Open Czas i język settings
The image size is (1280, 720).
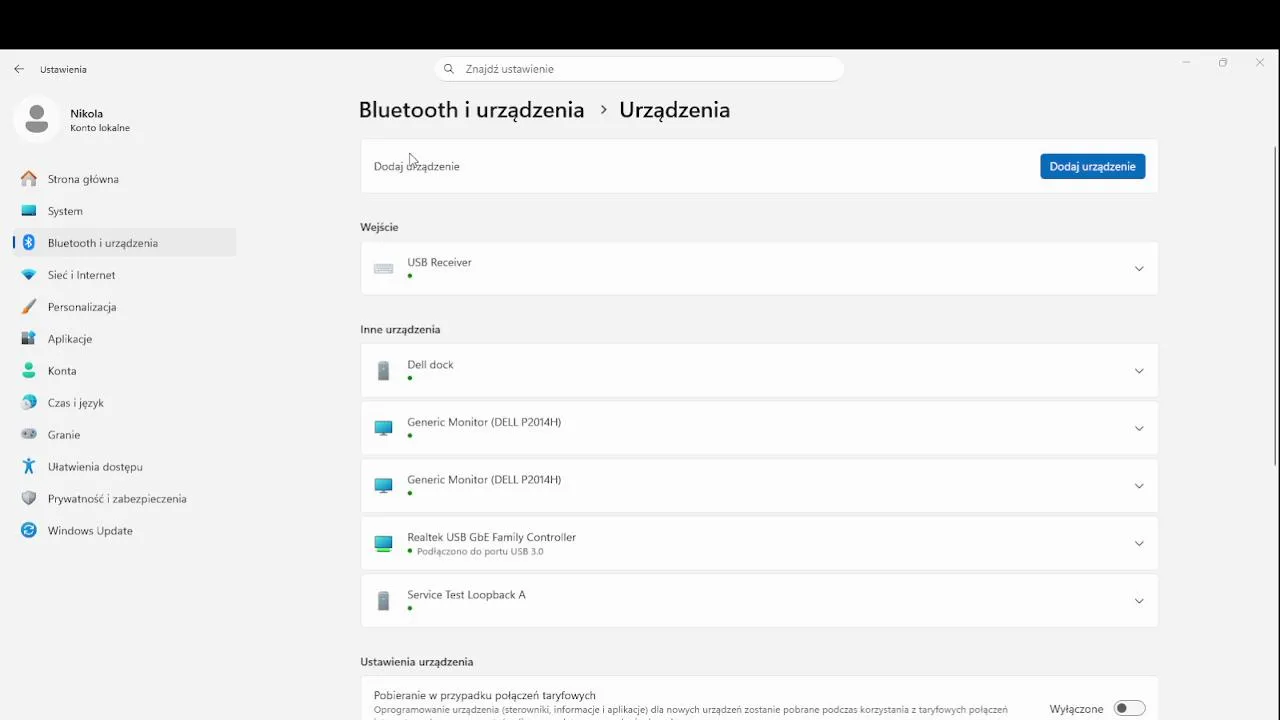[125, 403]
